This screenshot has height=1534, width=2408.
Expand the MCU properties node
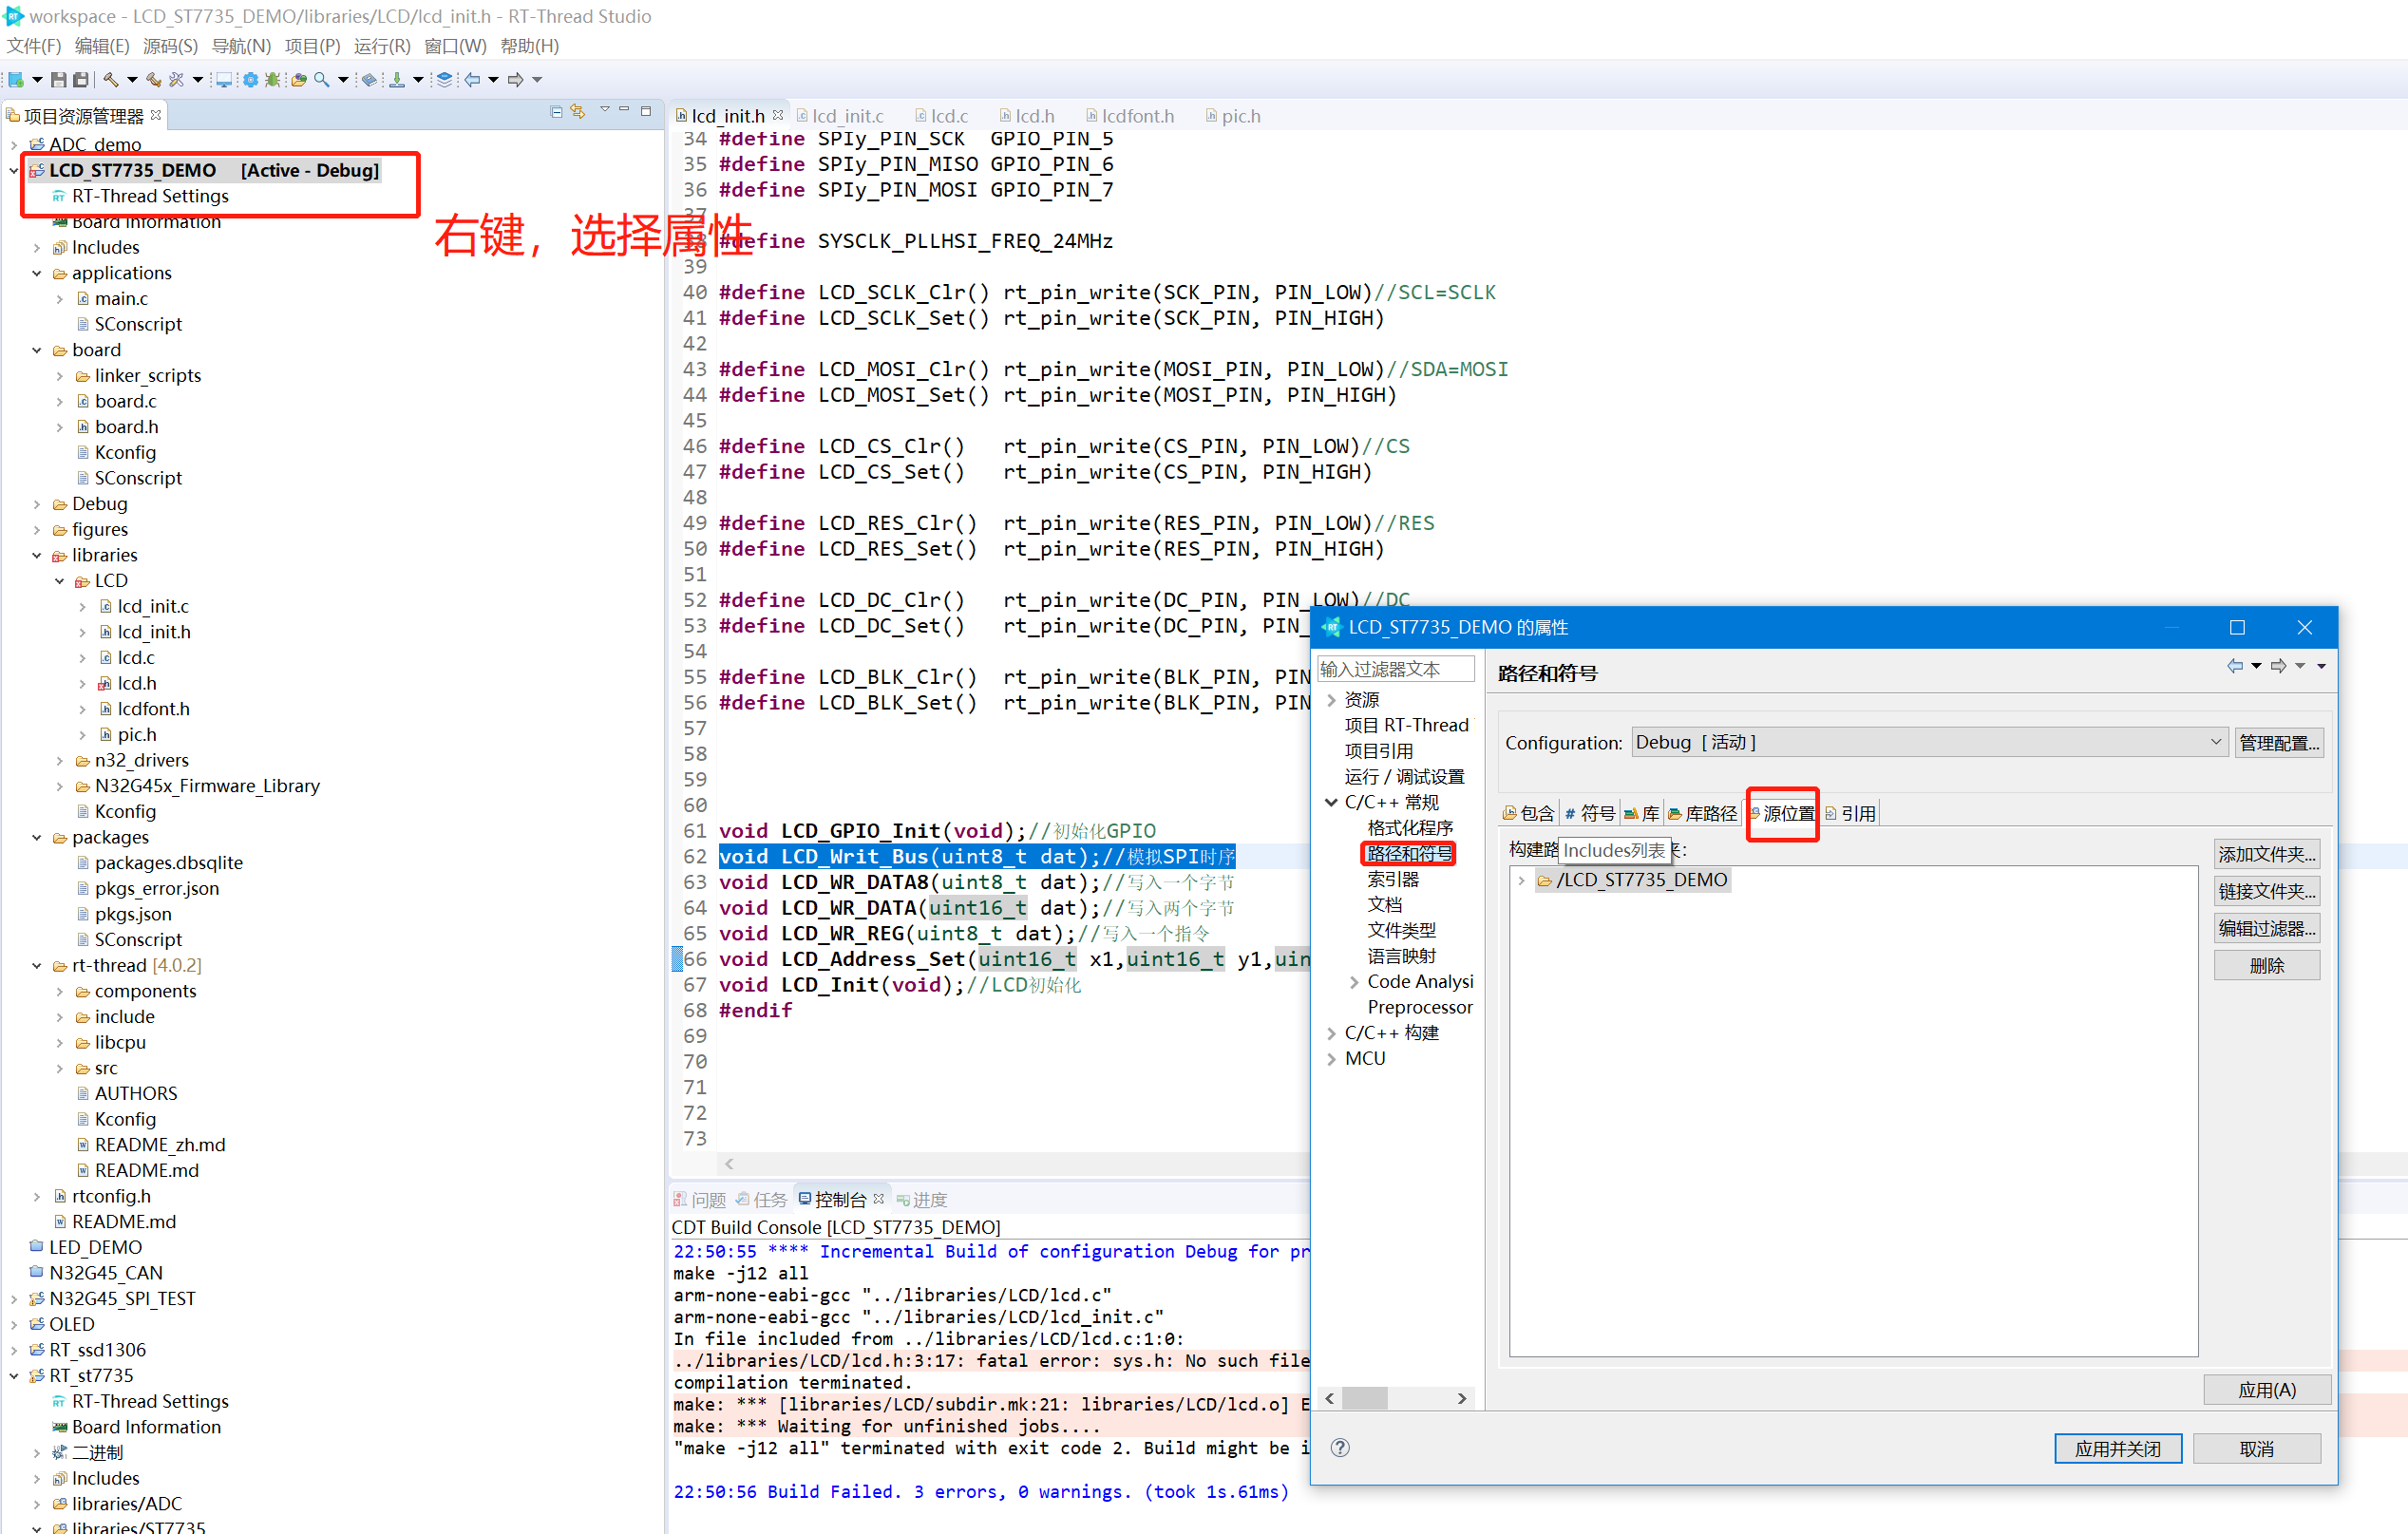[1331, 1059]
